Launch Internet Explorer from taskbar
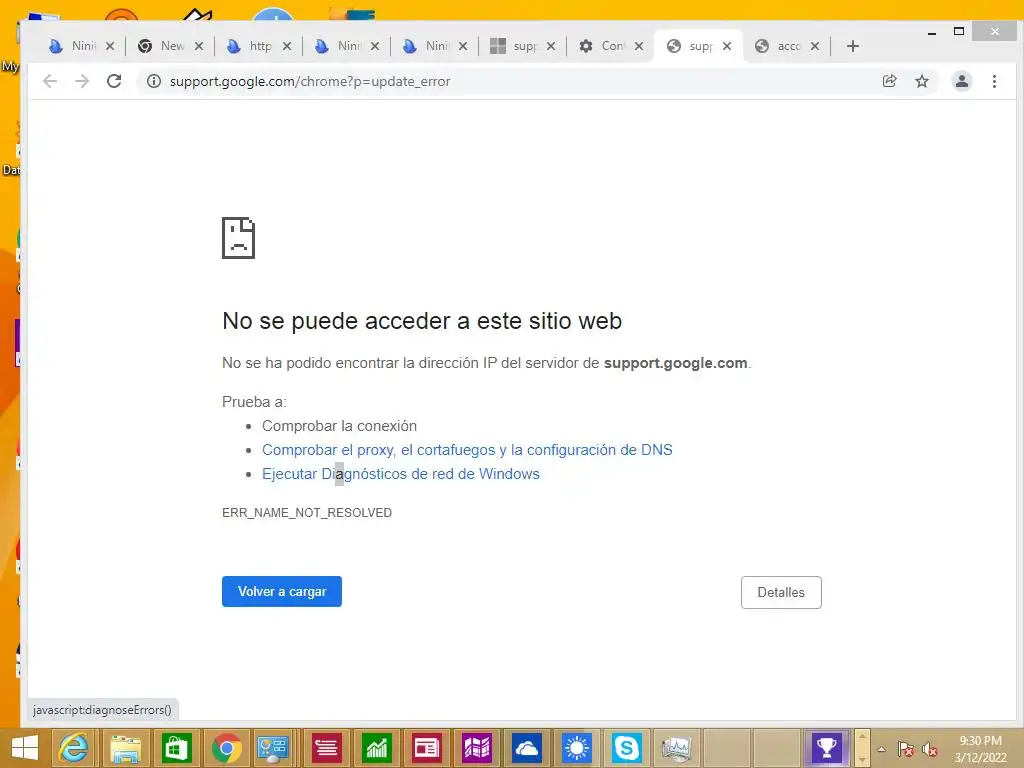1024x768 pixels. coord(73,748)
